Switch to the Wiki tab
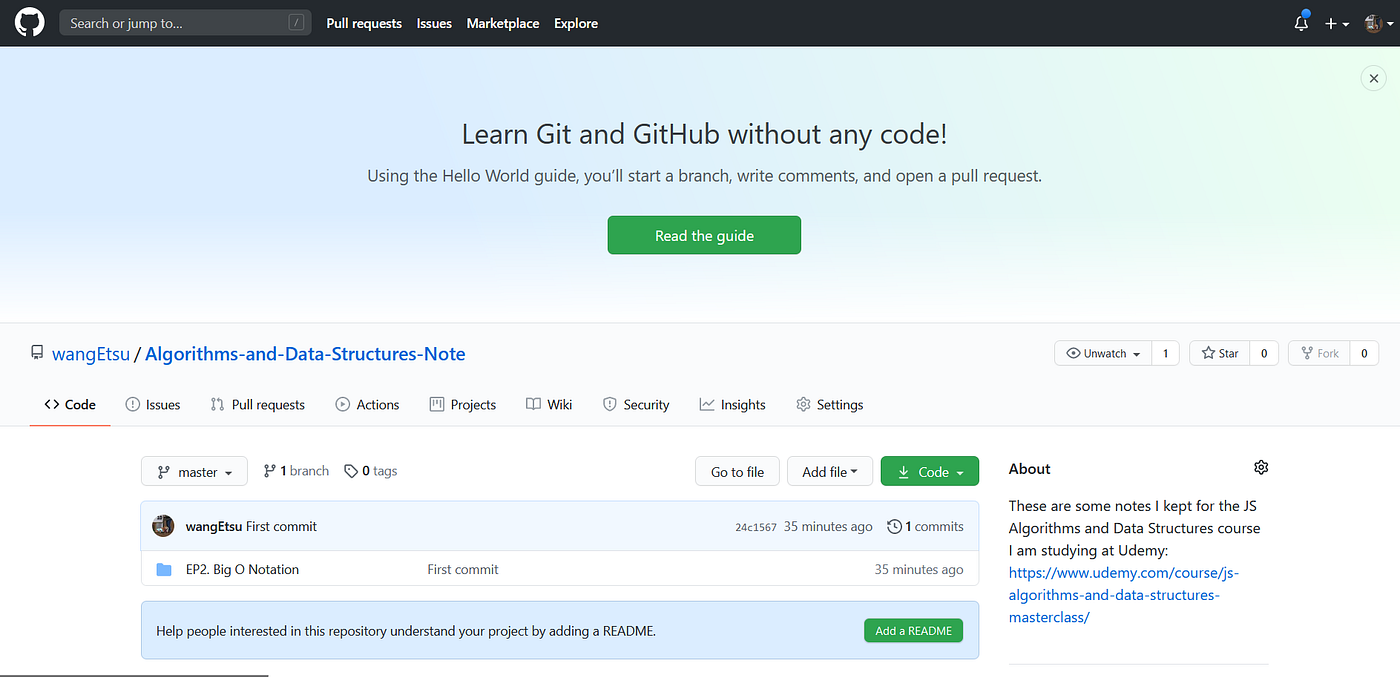 (549, 404)
